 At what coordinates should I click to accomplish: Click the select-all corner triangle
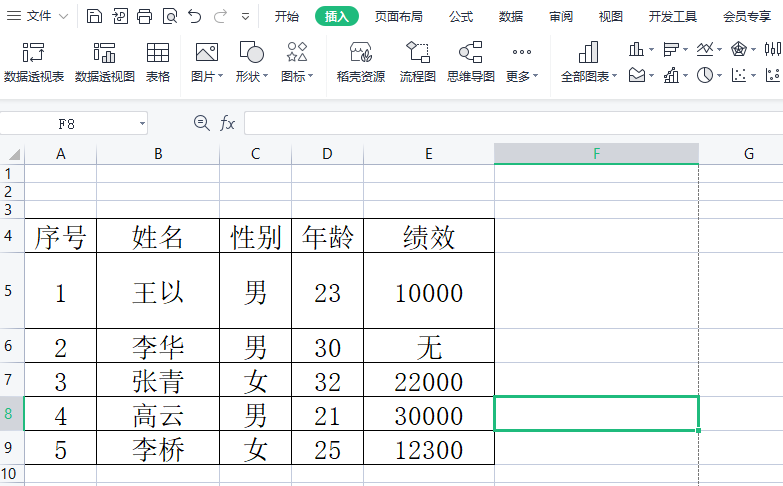point(14,154)
